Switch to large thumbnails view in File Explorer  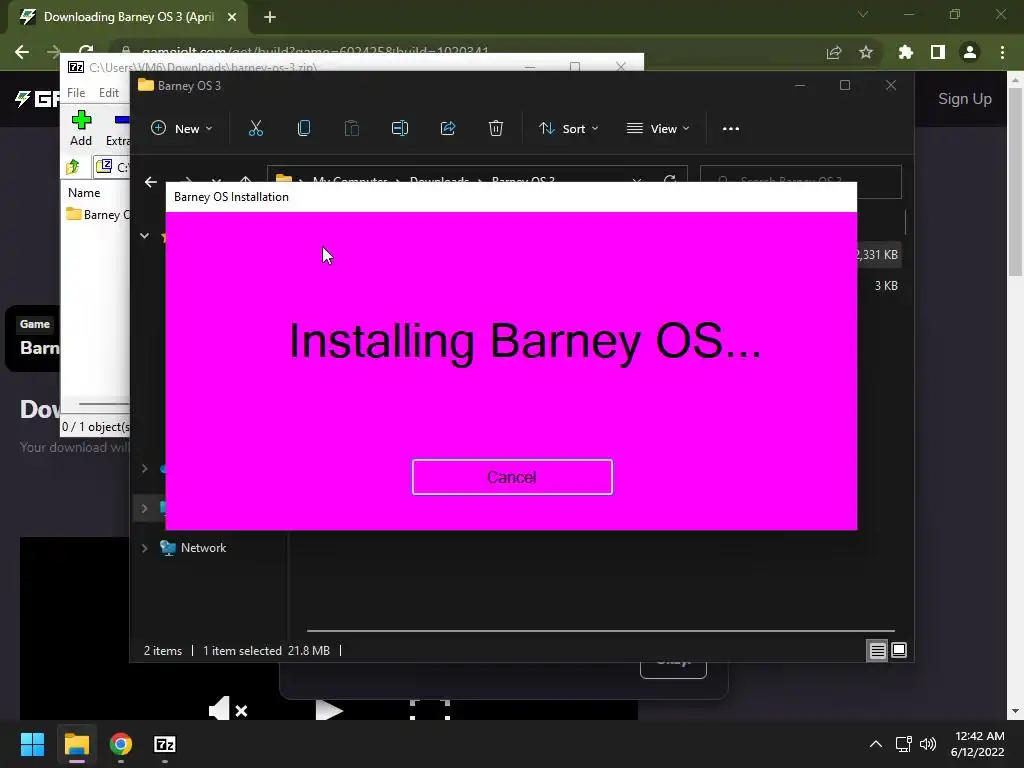point(899,650)
